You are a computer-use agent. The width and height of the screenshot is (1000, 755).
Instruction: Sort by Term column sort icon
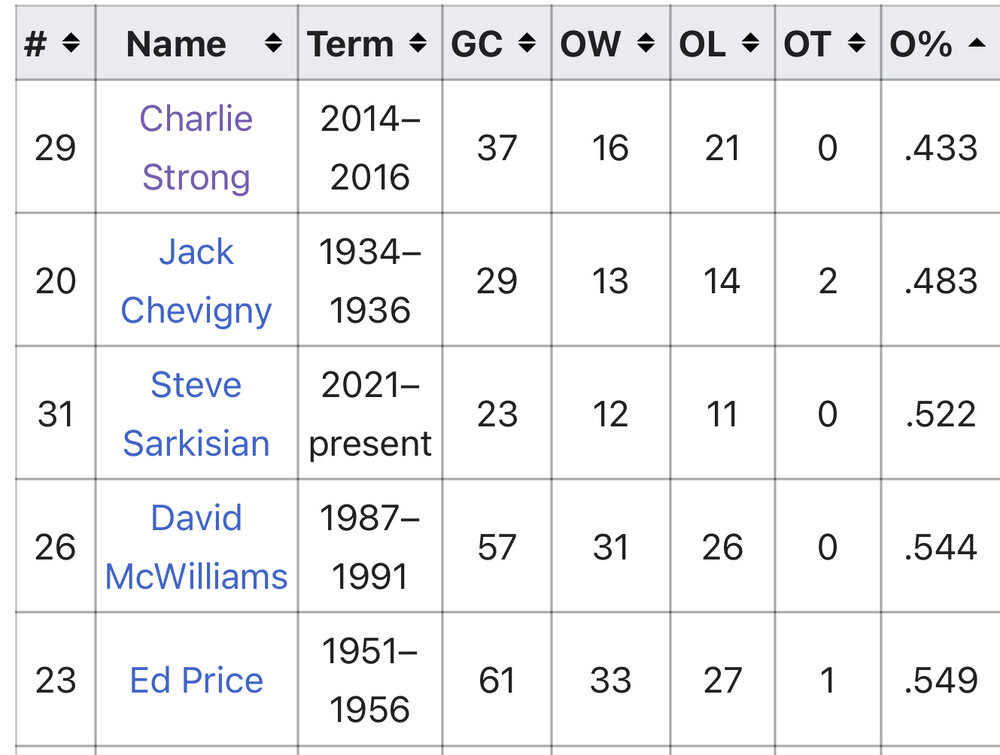pyautogui.click(x=418, y=44)
